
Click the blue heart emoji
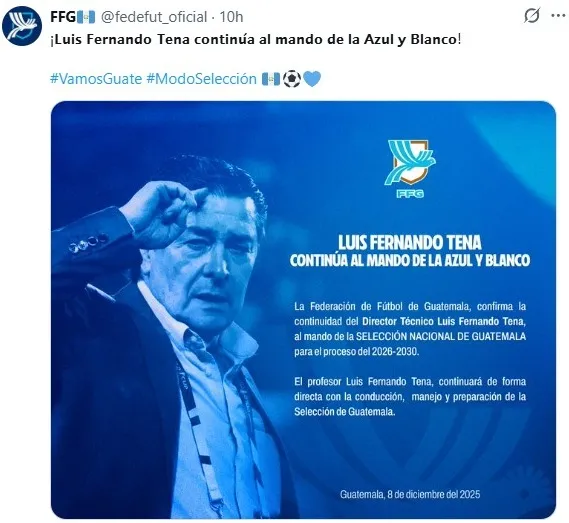pos(312,79)
